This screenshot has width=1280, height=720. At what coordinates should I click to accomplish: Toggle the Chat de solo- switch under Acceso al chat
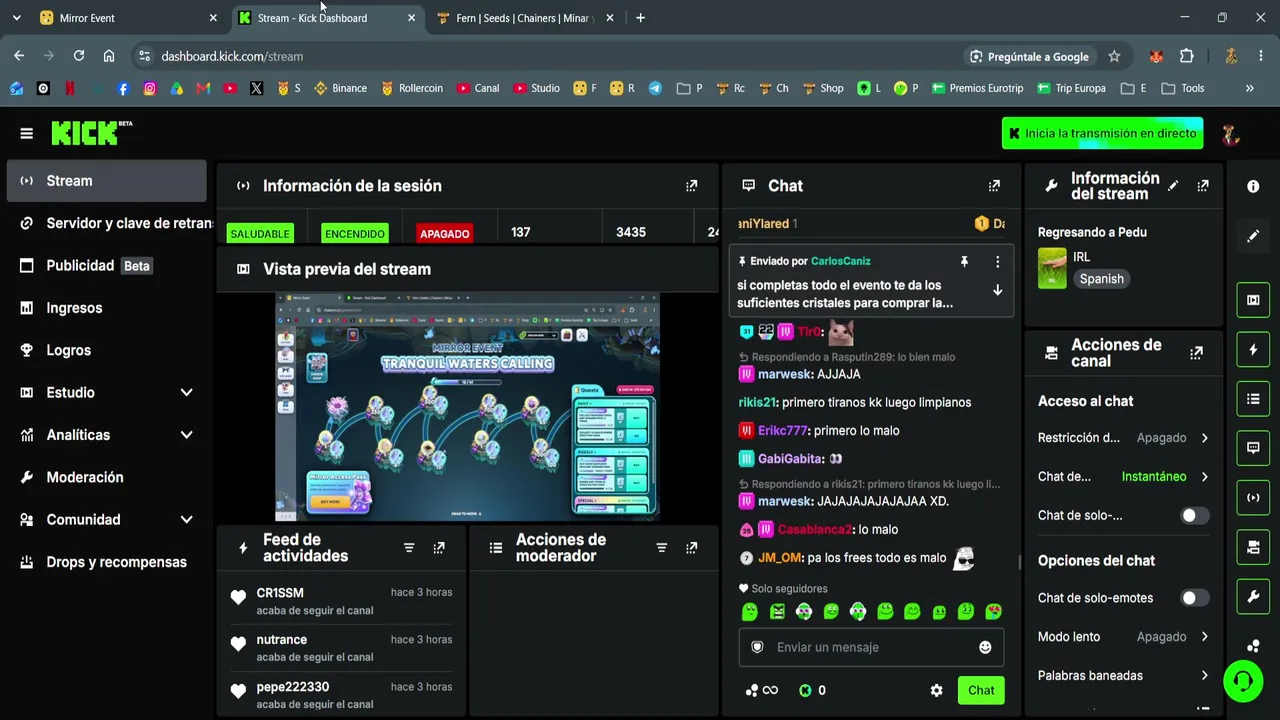click(x=1195, y=516)
